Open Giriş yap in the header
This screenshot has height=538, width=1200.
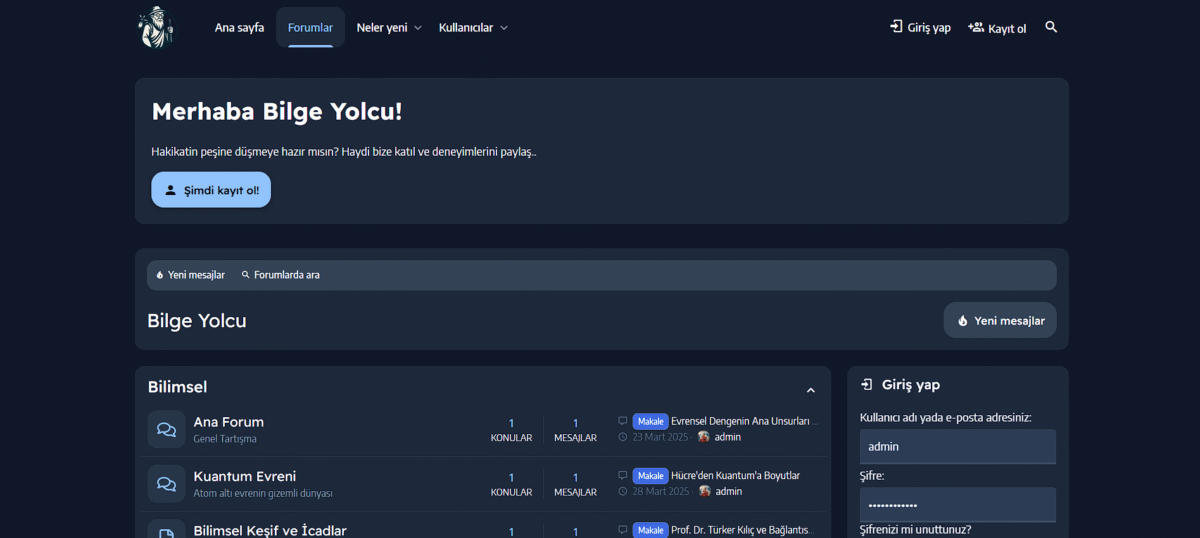click(920, 28)
